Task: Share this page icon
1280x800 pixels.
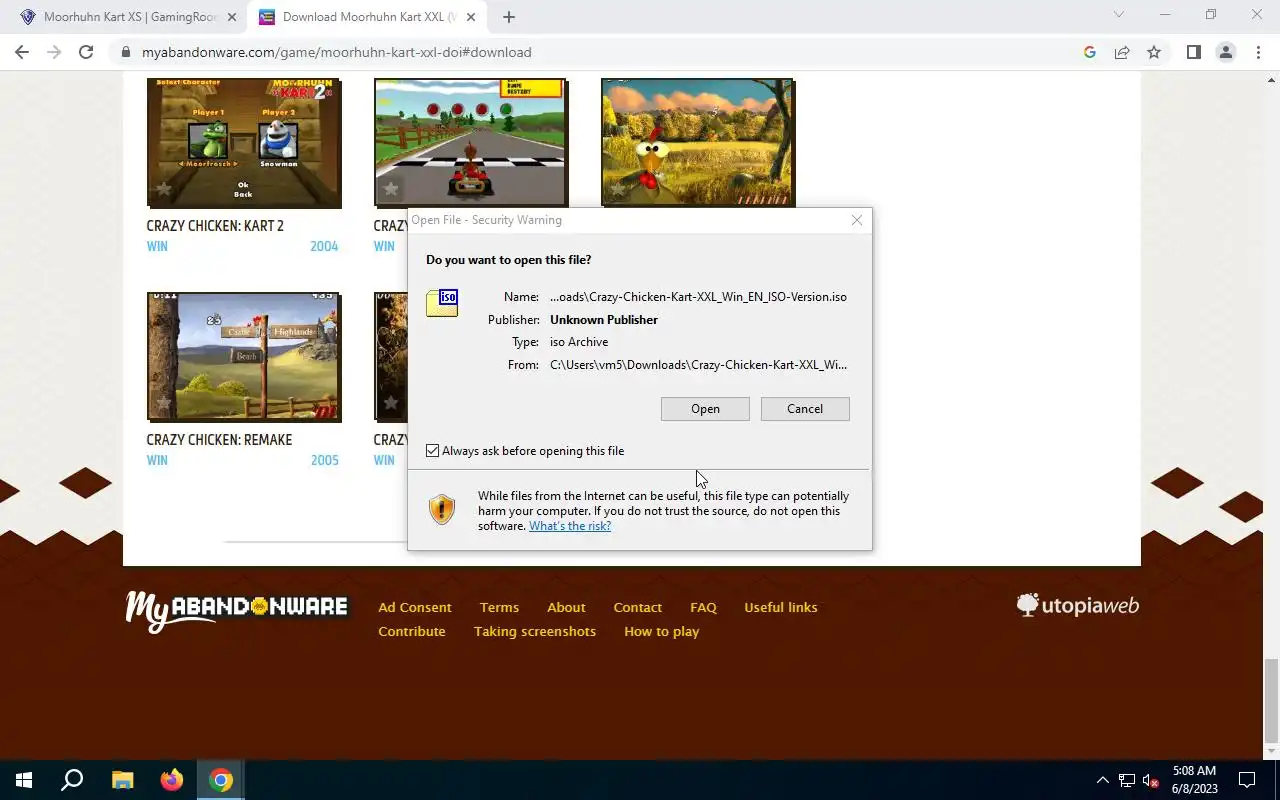Action: [1122, 52]
